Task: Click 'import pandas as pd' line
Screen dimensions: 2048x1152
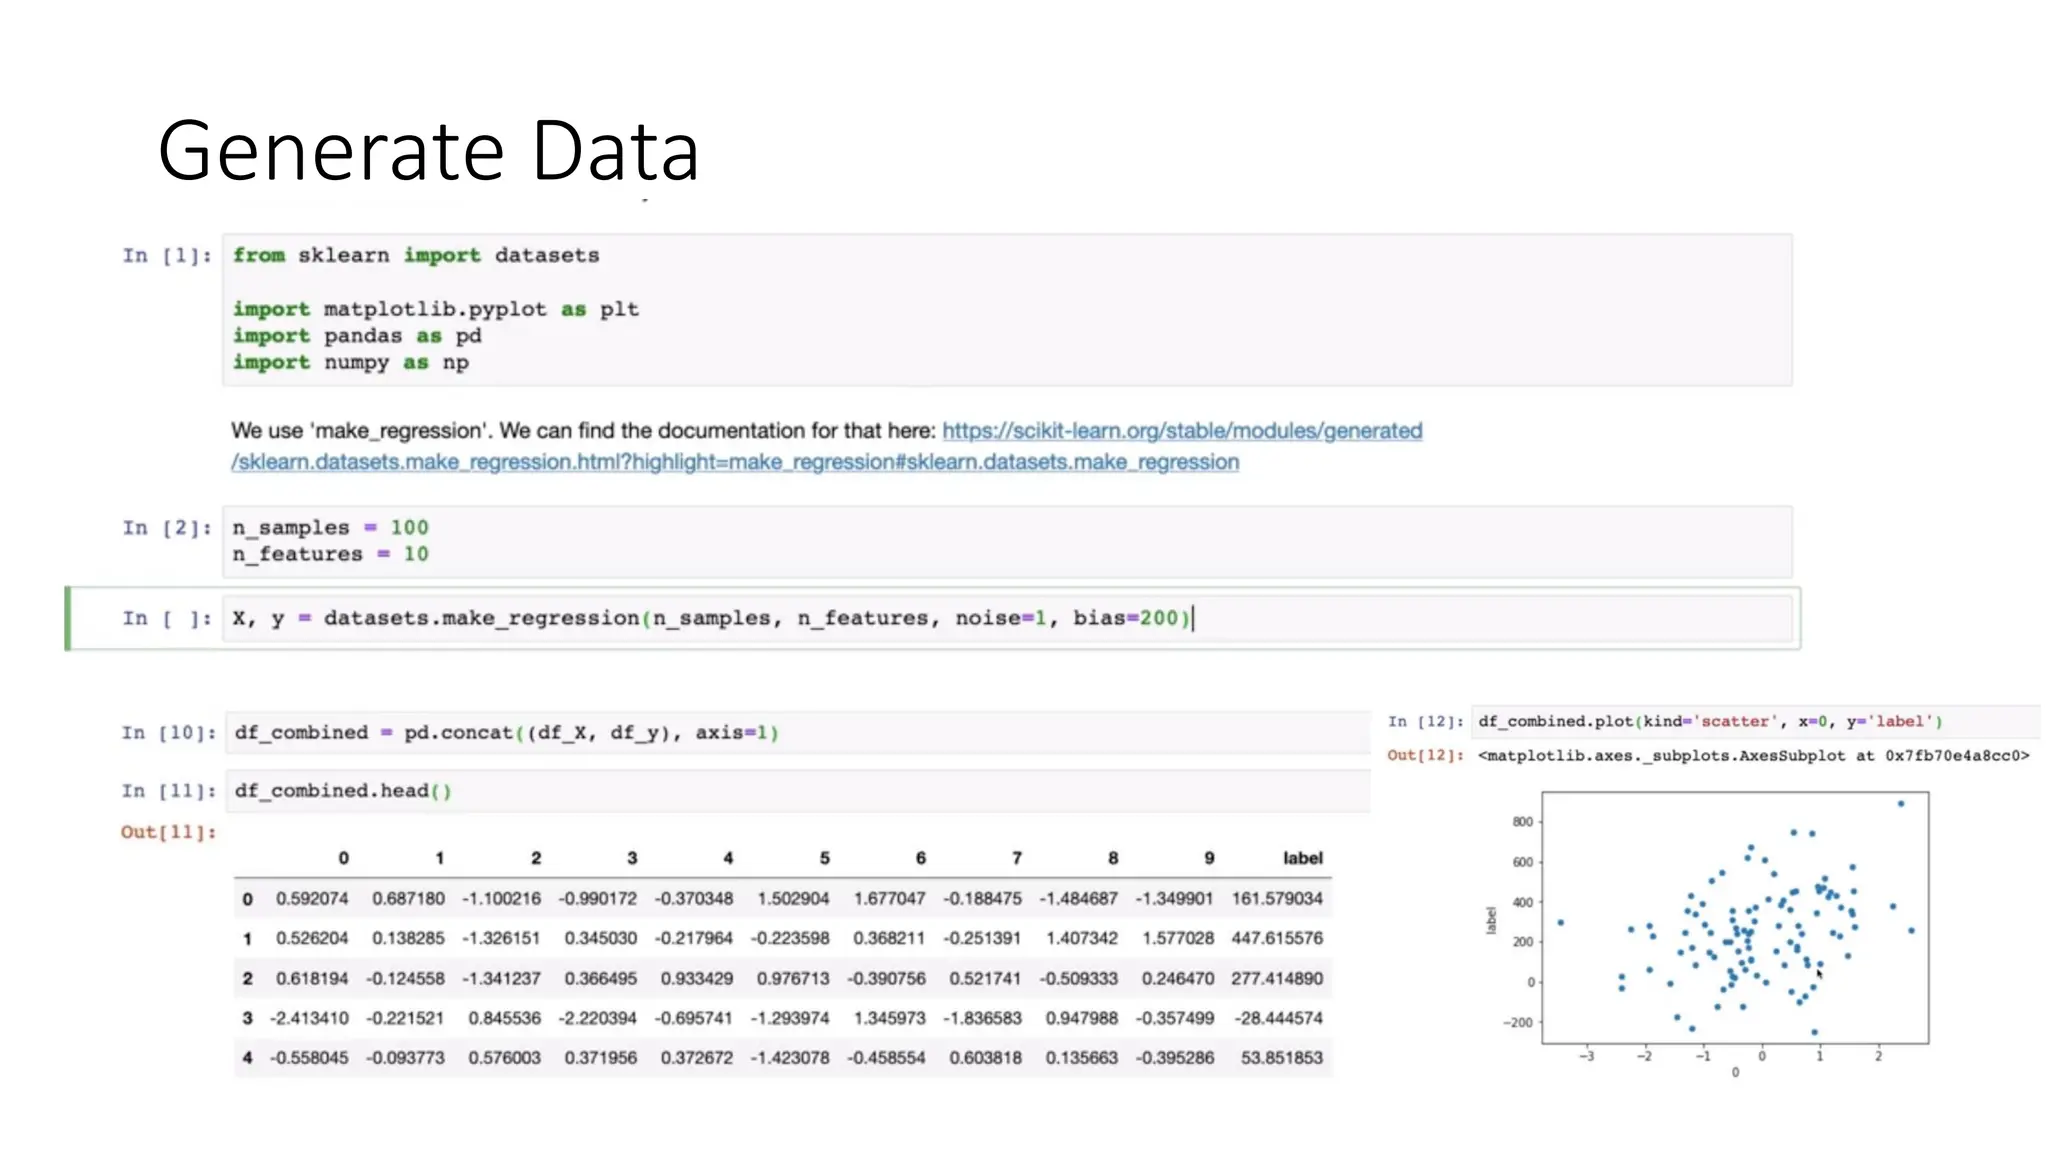Action: point(357,336)
